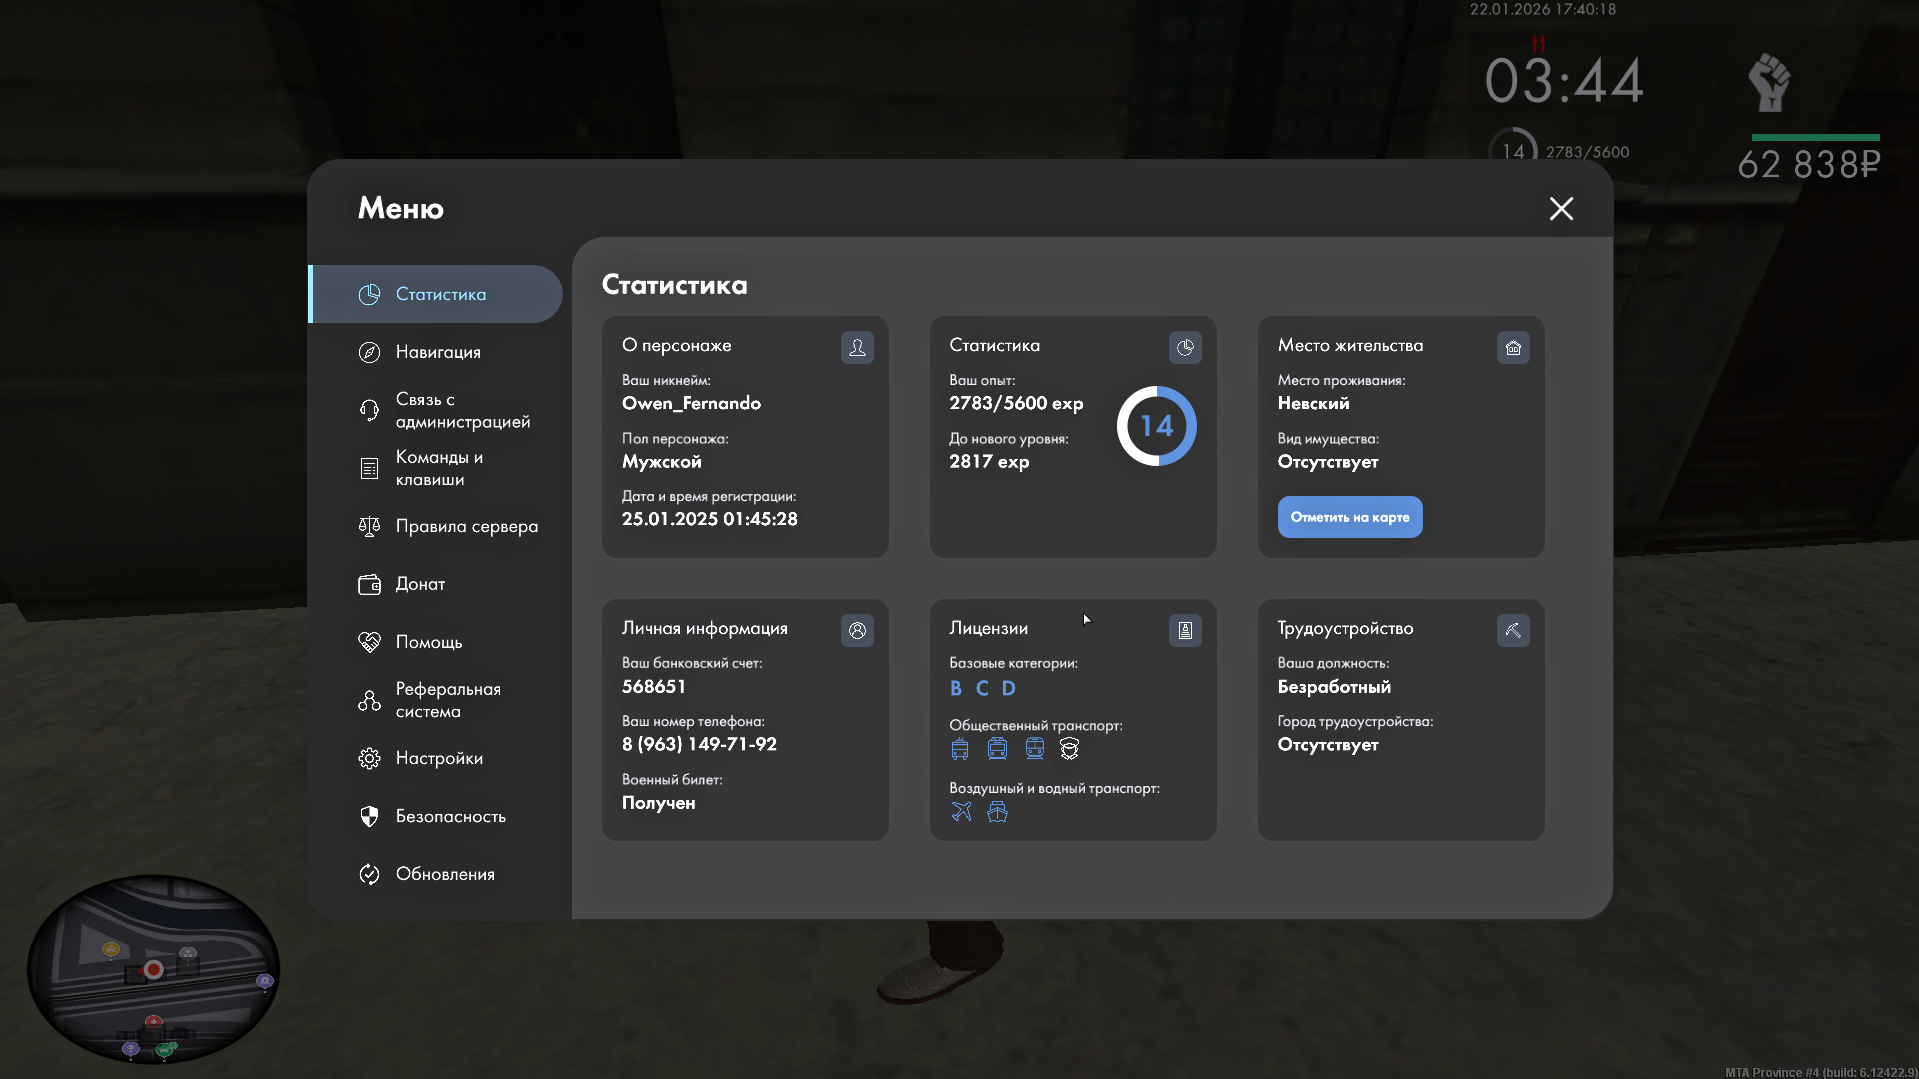Click the first bus icon under Общественный транспорт
This screenshot has height=1079, width=1919.
[x=960, y=749]
